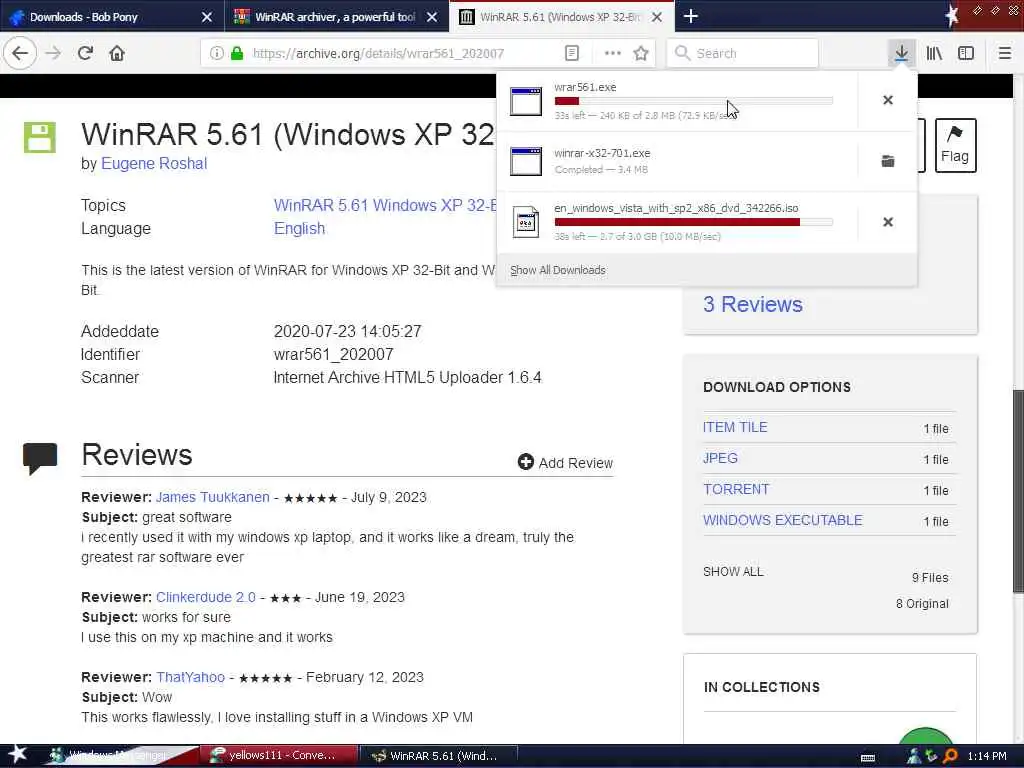Screen dimensions: 1024x768
Task: Open ITEM TILE download option
Action: point(735,427)
